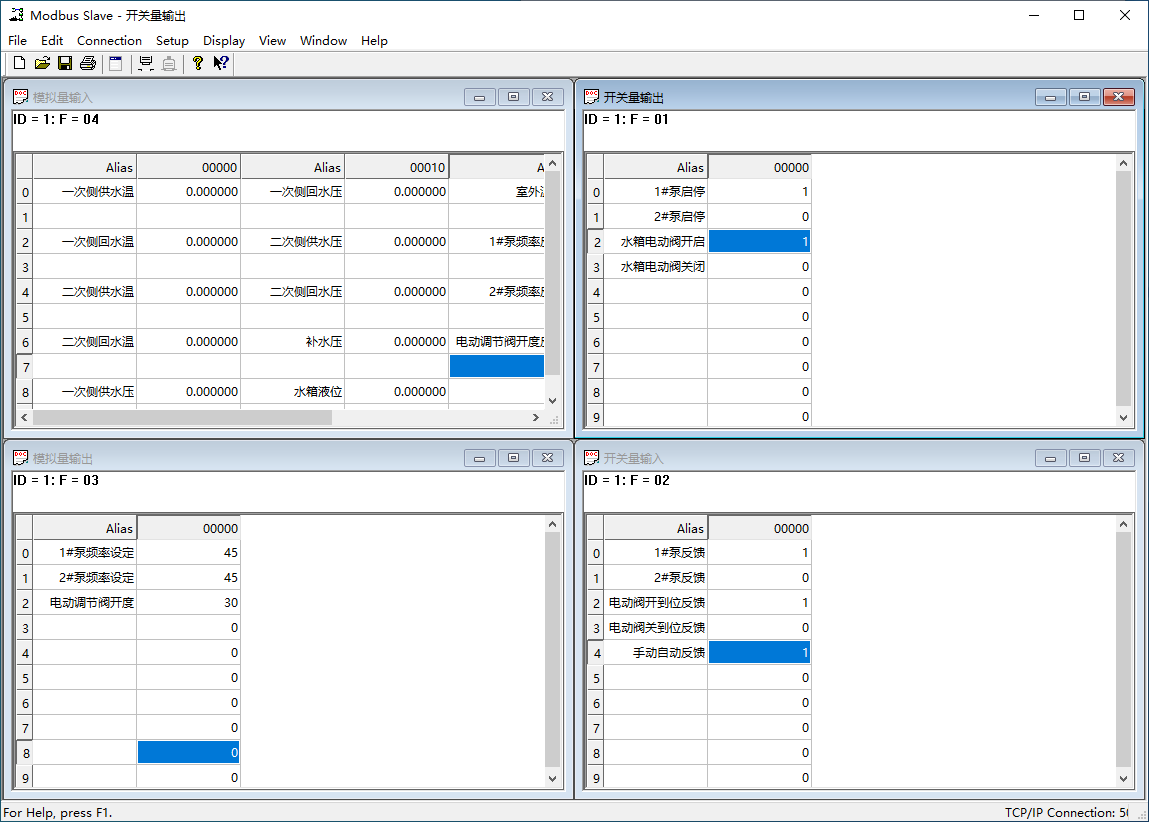Maximize the 模拟量输入 child window

tap(514, 97)
